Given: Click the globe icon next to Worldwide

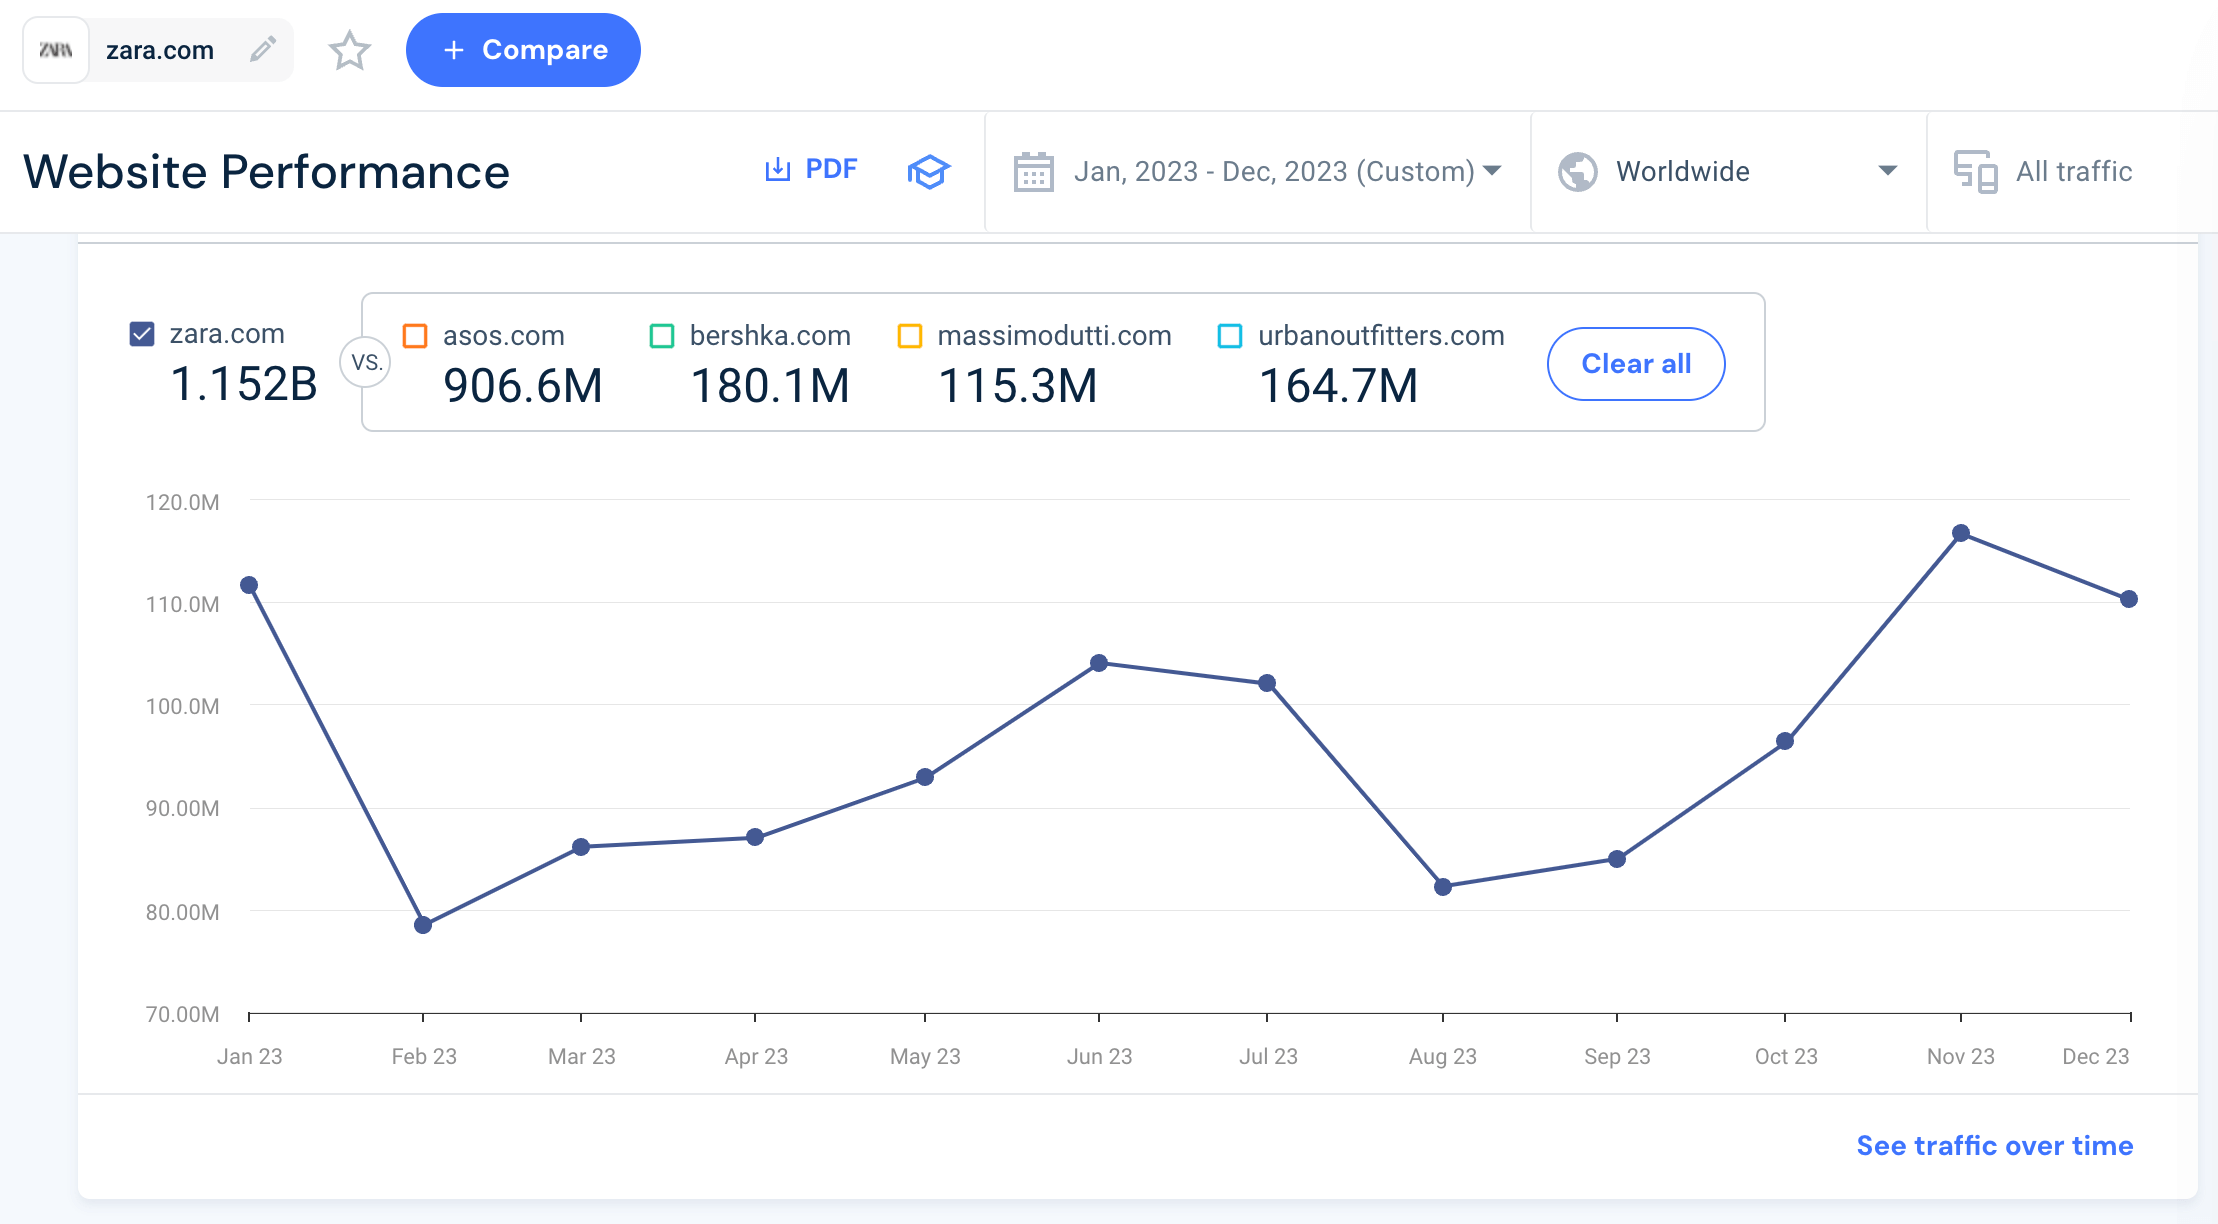Looking at the screenshot, I should (1578, 172).
